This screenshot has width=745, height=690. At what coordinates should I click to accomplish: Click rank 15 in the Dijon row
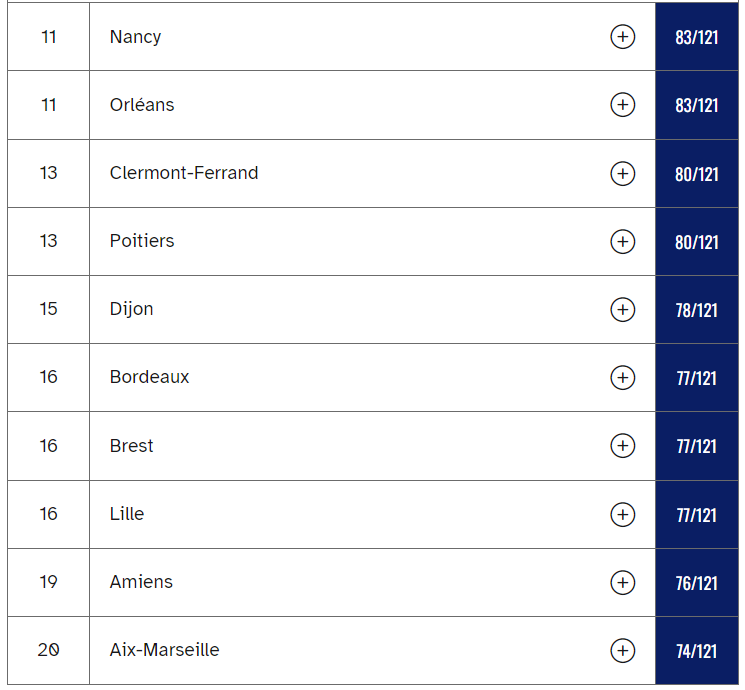[49, 309]
